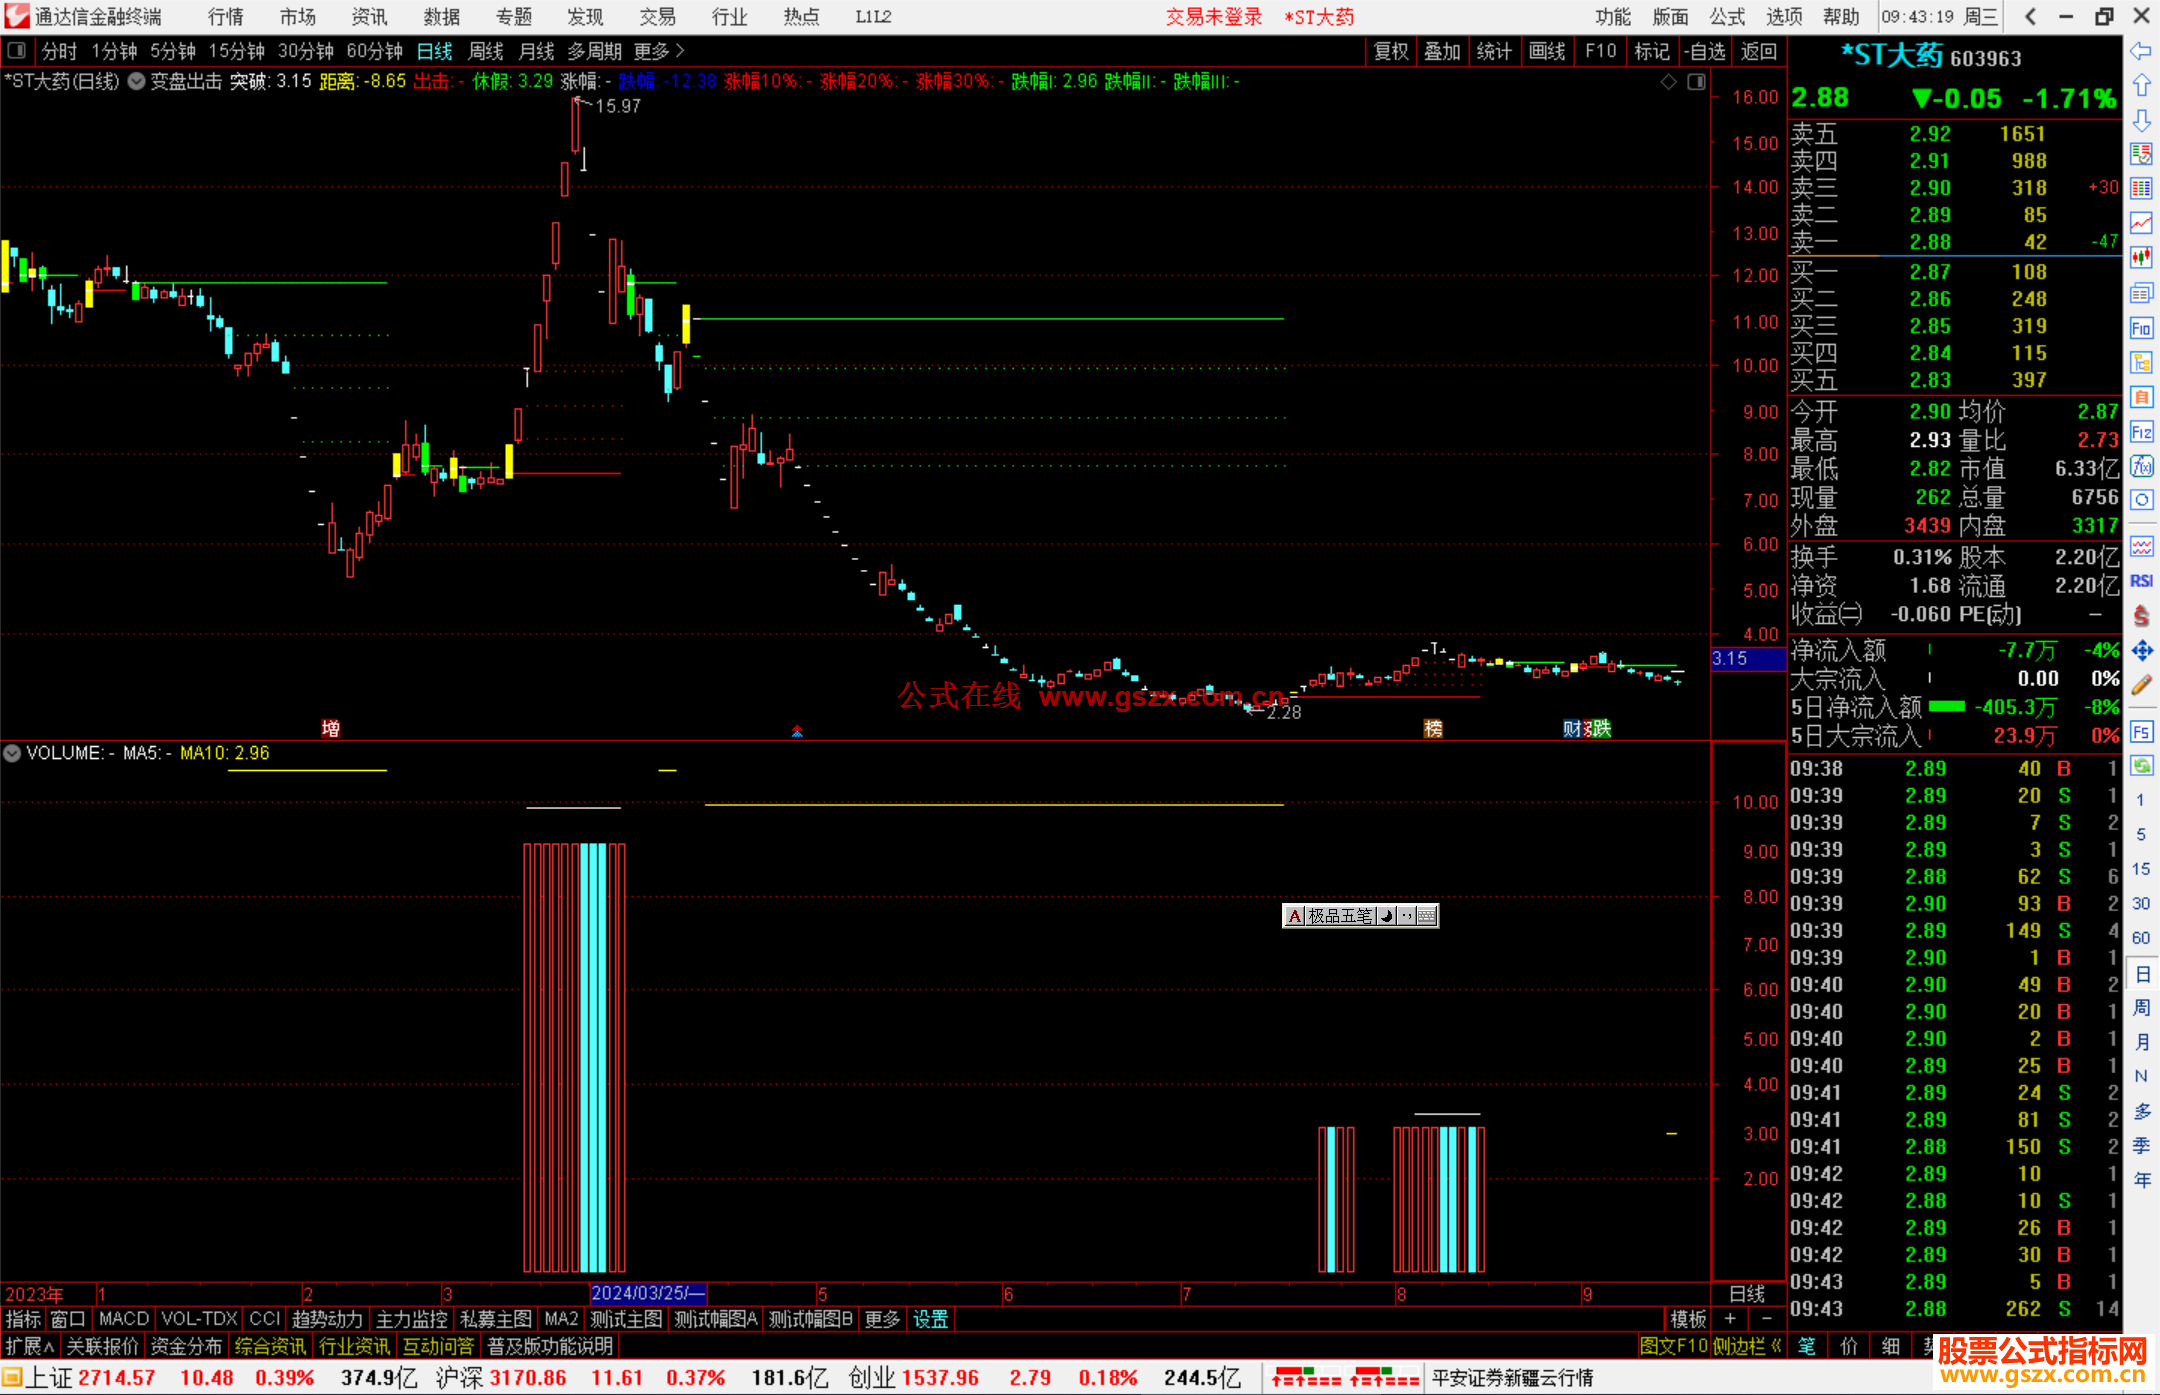Screen dimensions: 2160x1395
Task: Select the pencil drawing tool icon
Action: (x=2141, y=686)
